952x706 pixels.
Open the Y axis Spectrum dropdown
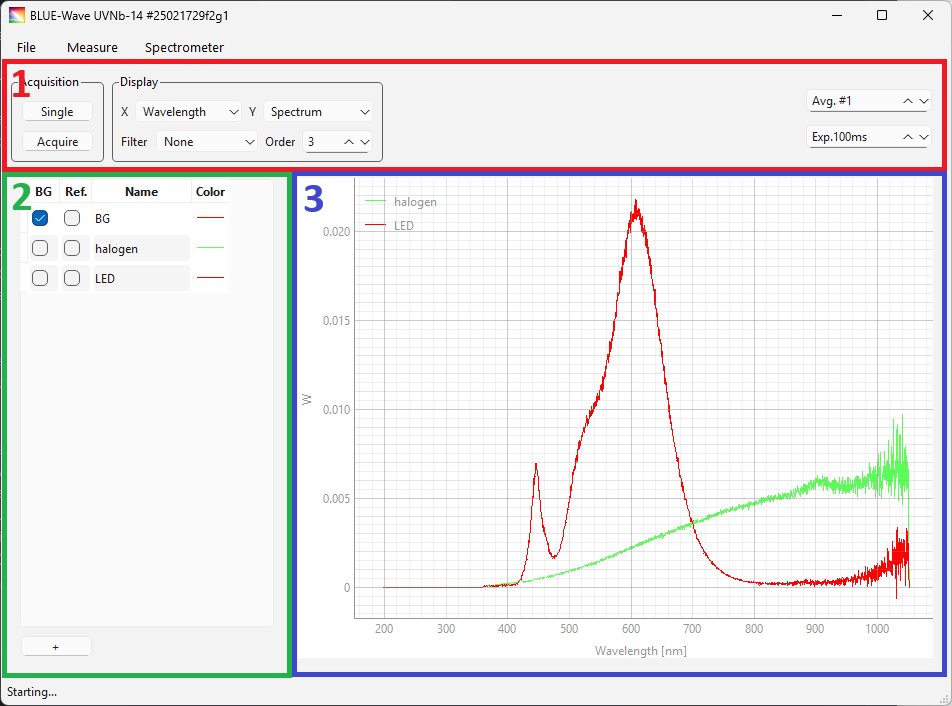click(319, 112)
